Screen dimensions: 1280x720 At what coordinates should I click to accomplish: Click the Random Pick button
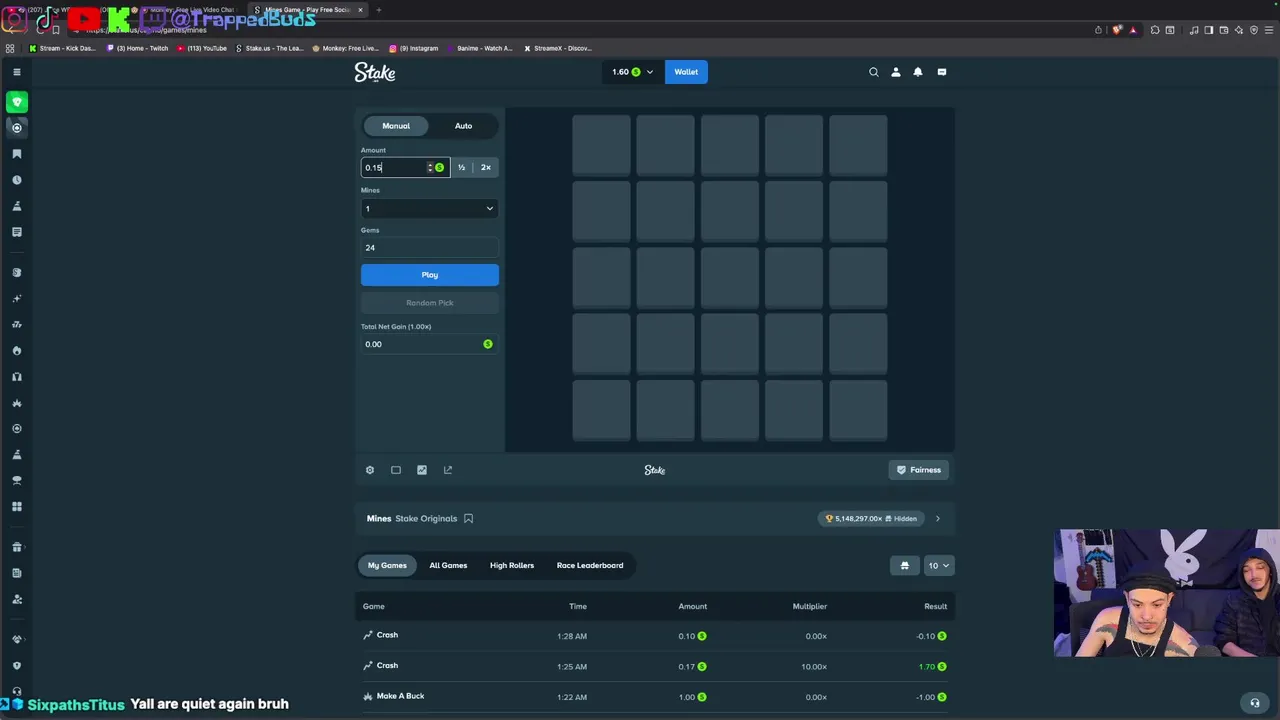pos(430,303)
